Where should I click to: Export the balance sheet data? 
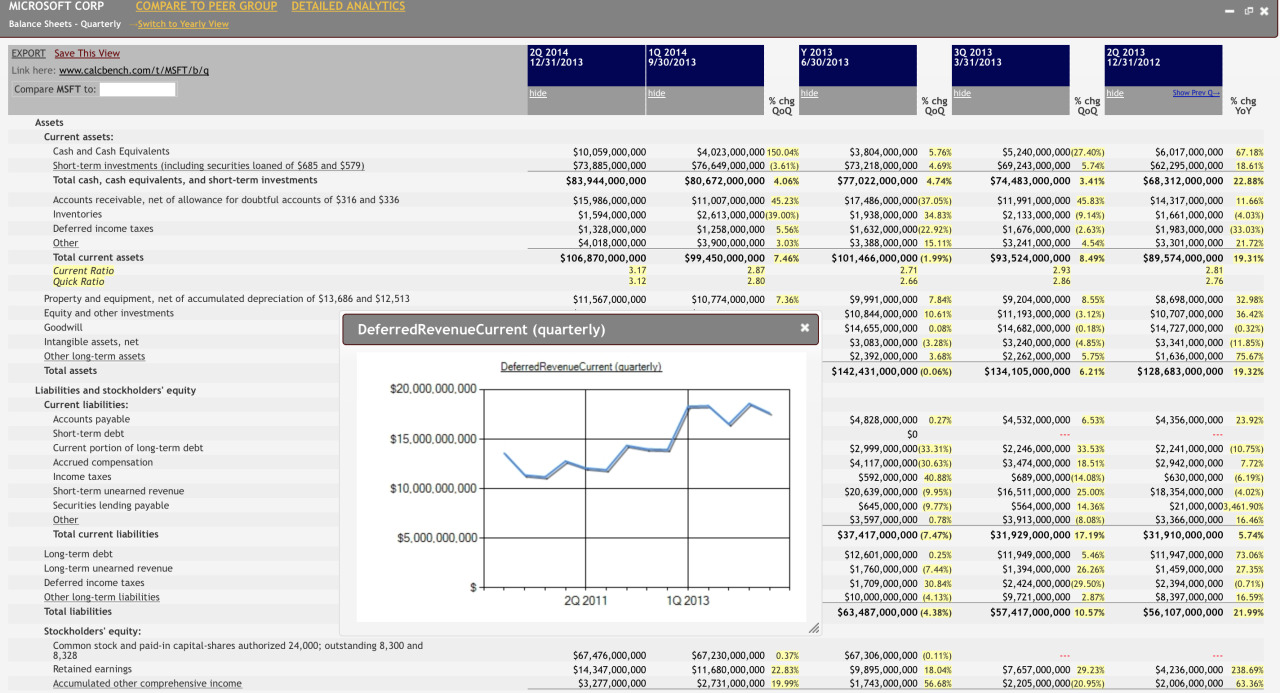click(x=28, y=54)
